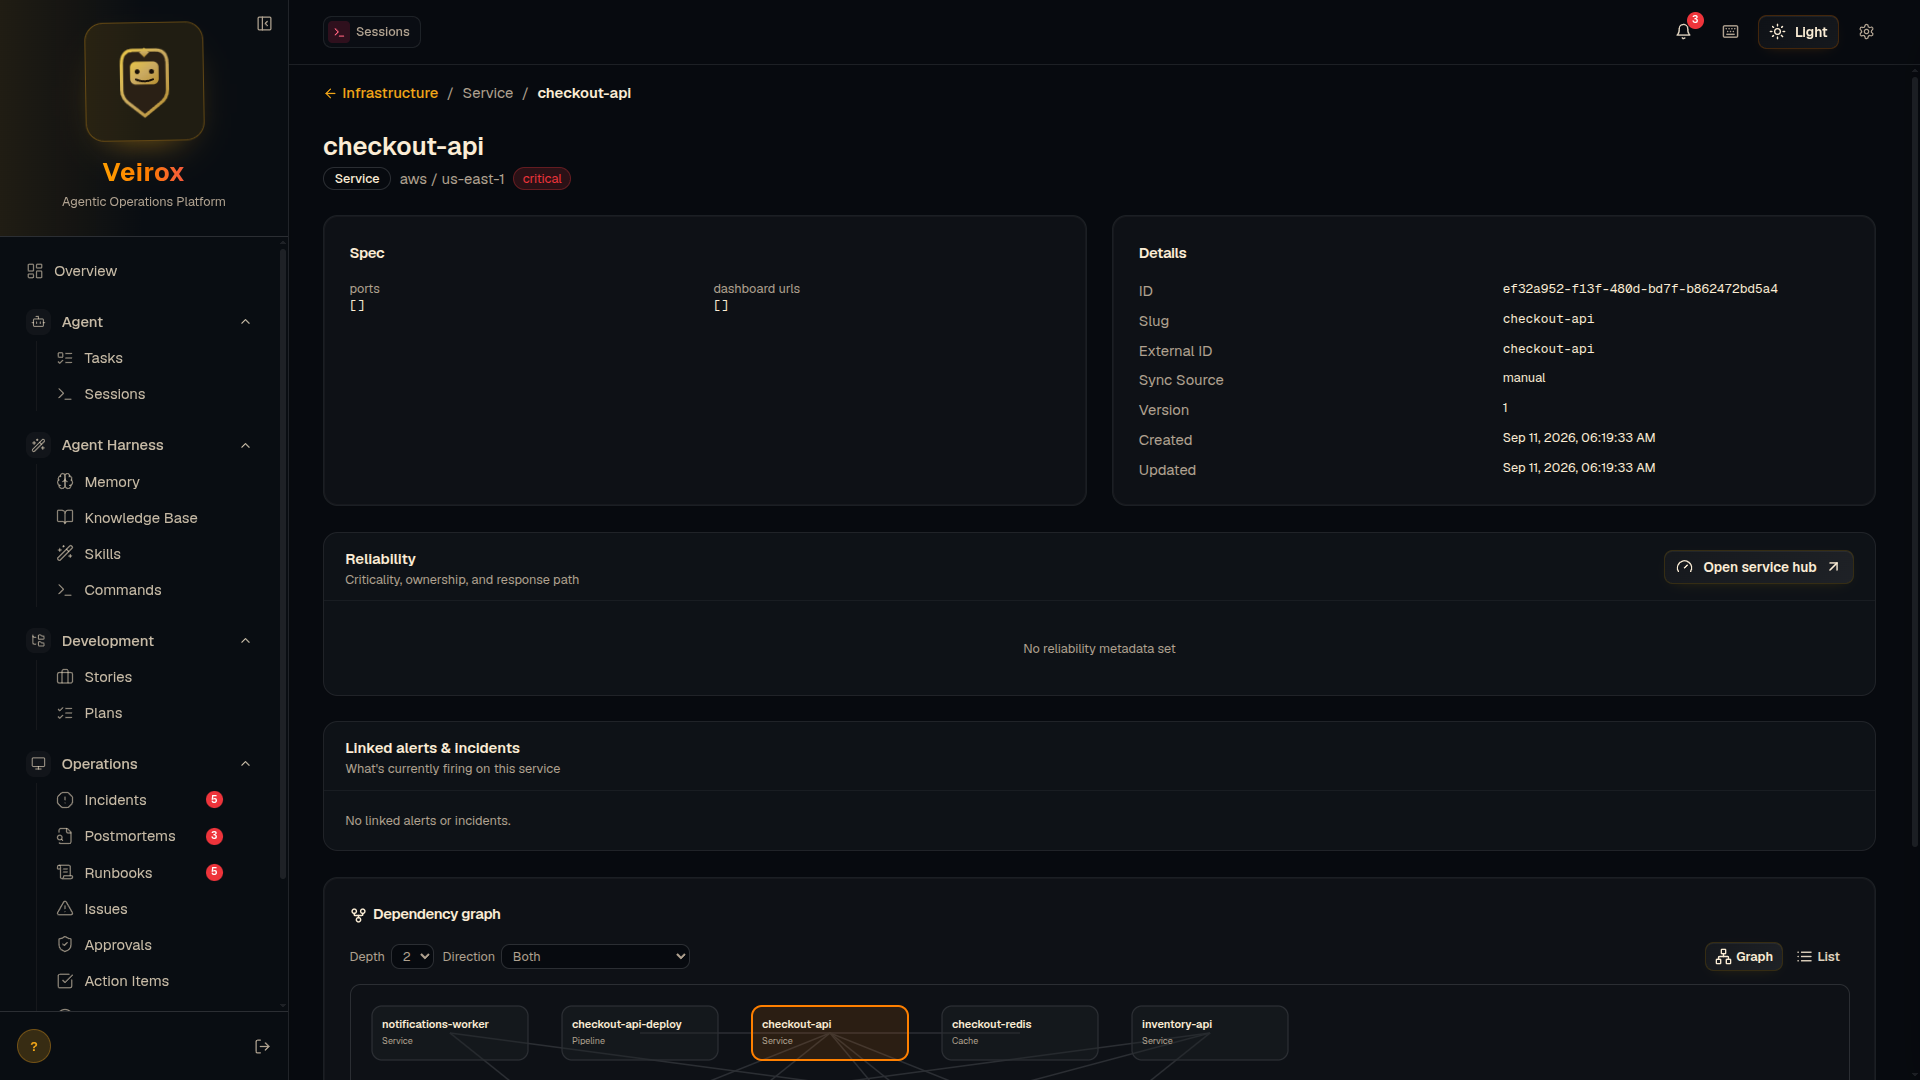Click the Stories icon in sidebar
This screenshot has height=1080, width=1920.
pyautogui.click(x=65, y=677)
